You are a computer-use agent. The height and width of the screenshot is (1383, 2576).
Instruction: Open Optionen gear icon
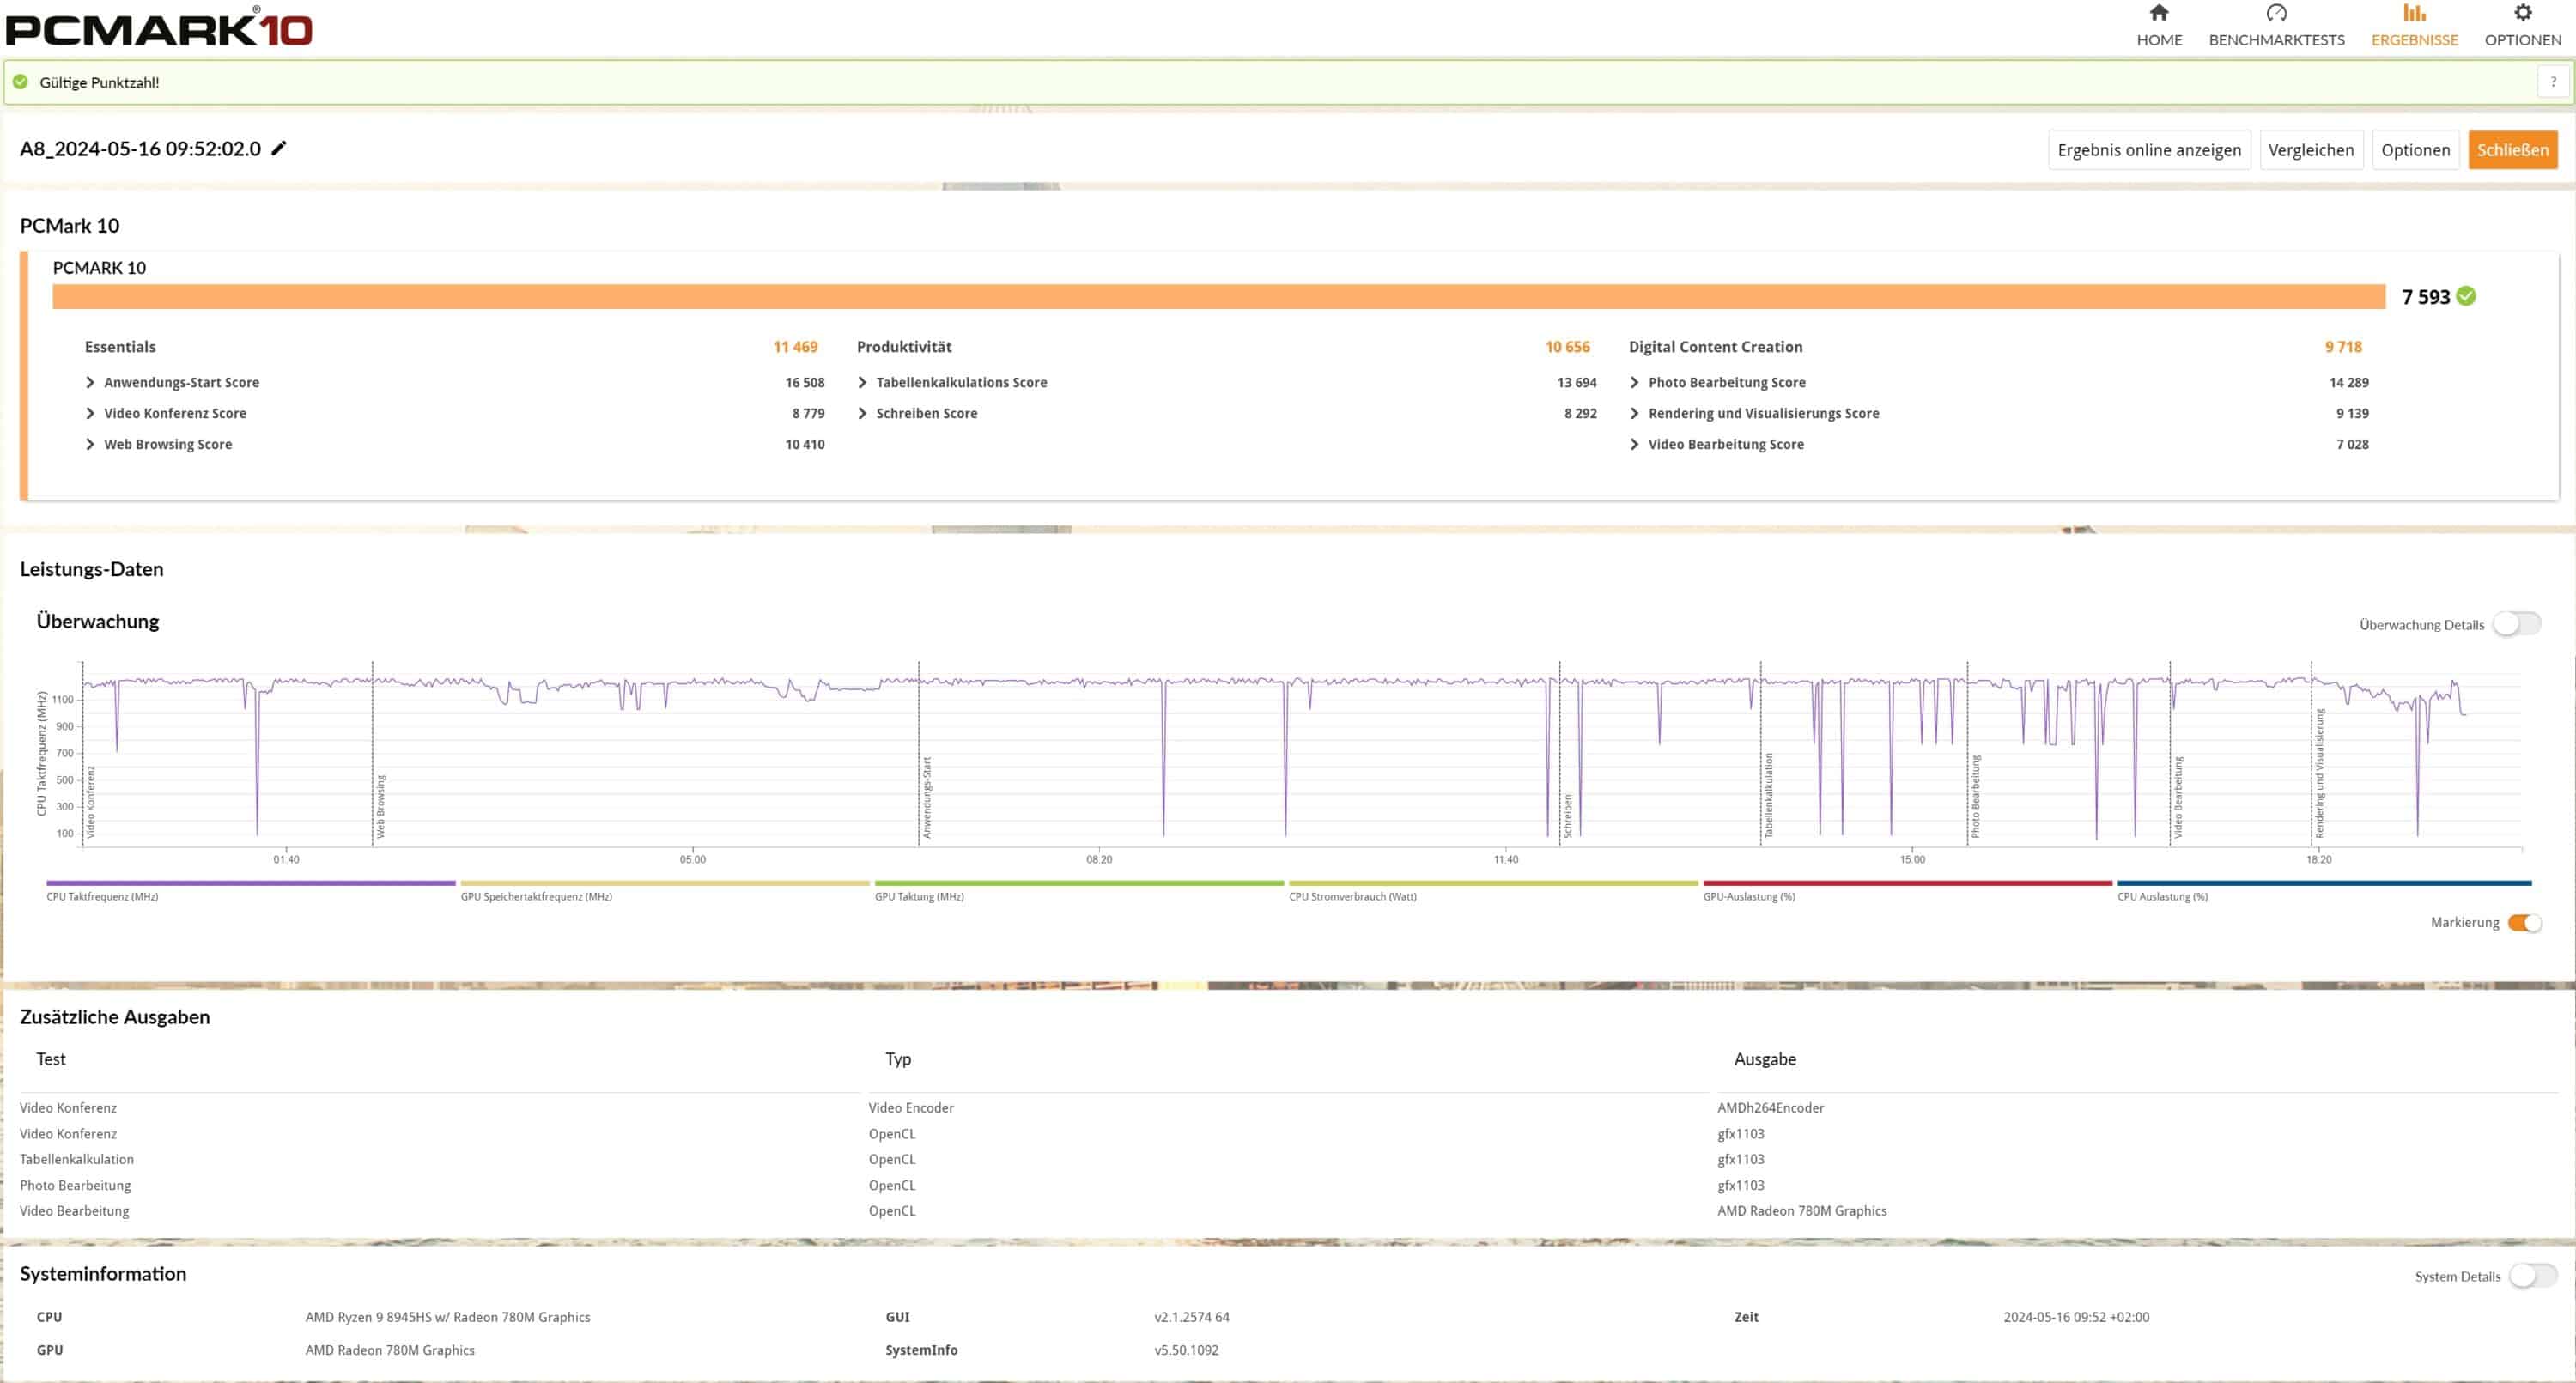[x=2522, y=13]
